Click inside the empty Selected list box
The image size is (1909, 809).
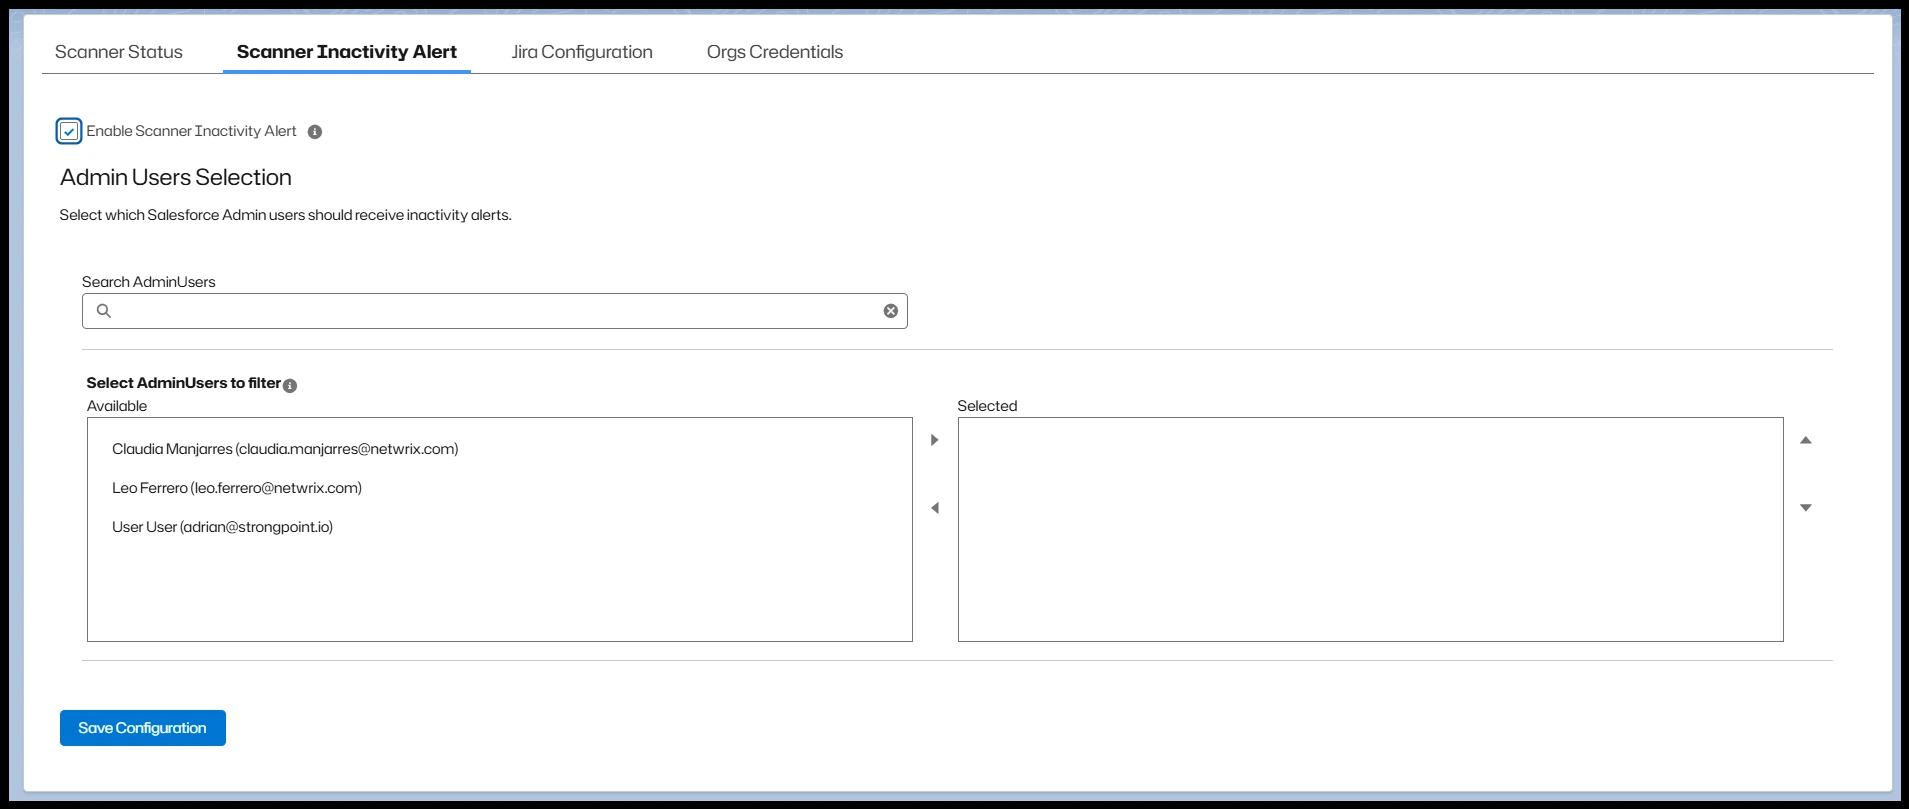coord(1370,529)
